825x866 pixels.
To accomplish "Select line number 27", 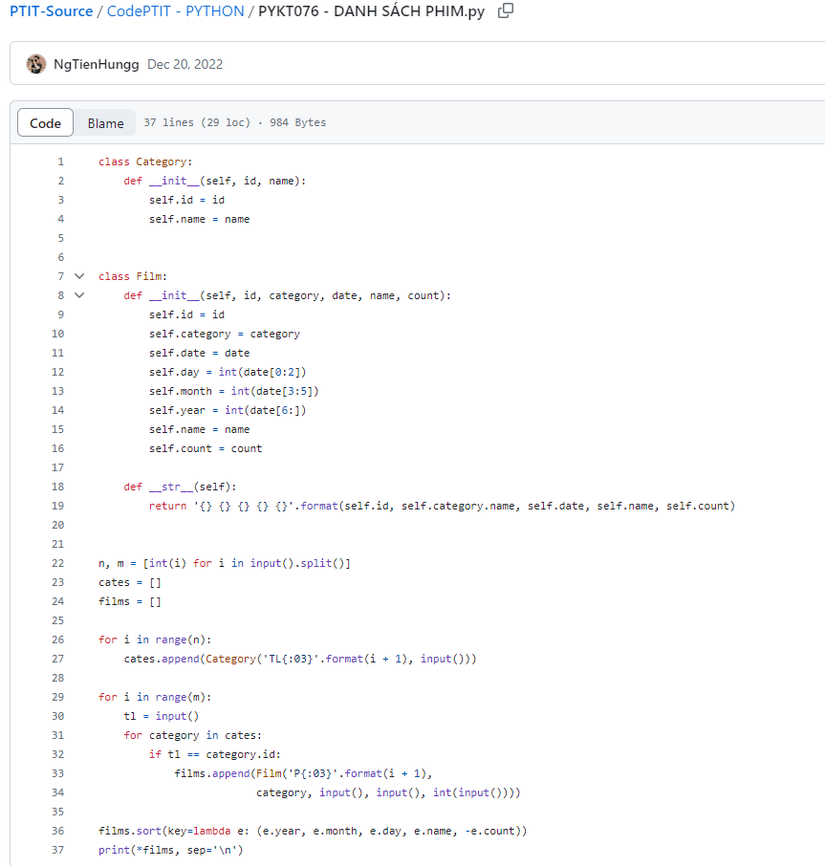I will [x=58, y=659].
